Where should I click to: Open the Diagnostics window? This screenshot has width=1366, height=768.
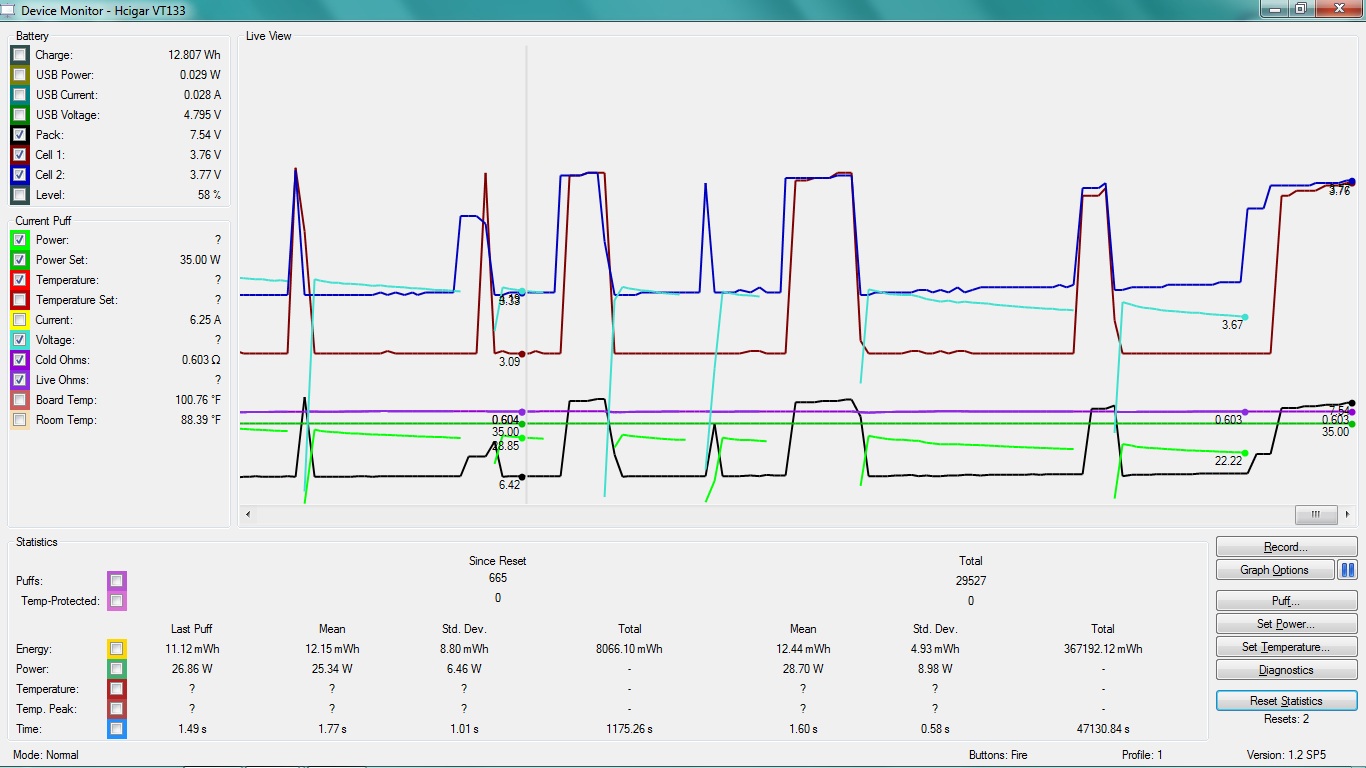[x=1286, y=670]
